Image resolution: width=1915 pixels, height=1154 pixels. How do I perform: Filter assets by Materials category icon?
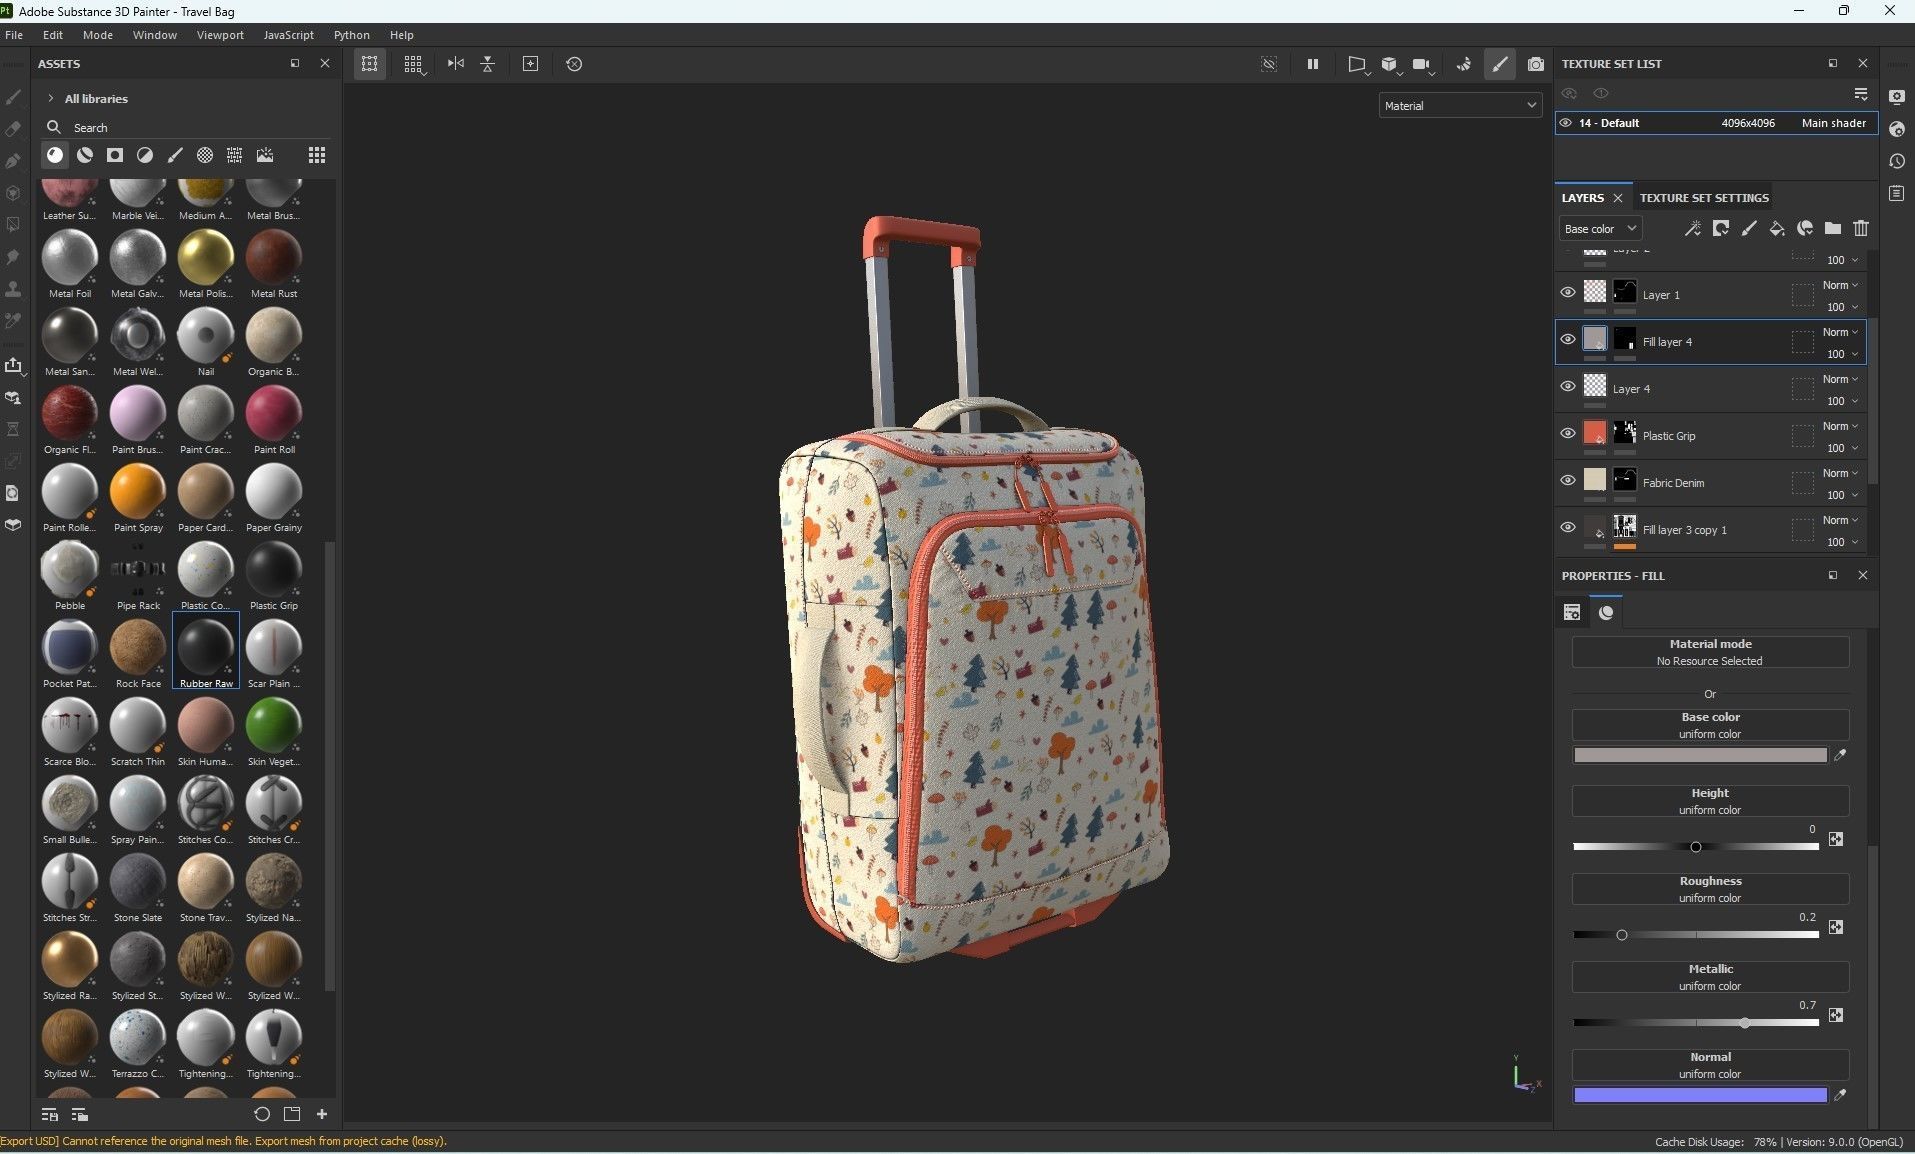(x=55, y=155)
